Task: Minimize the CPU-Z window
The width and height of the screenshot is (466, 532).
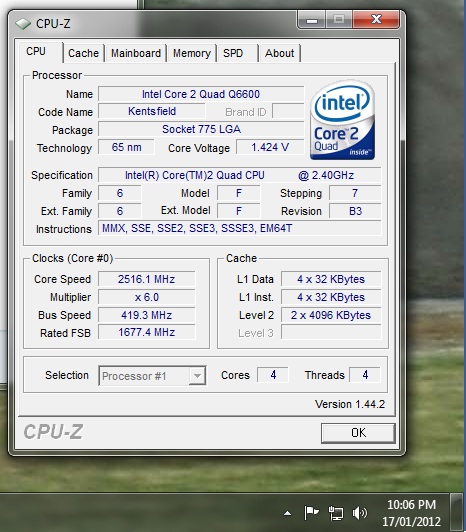Action: (312, 20)
